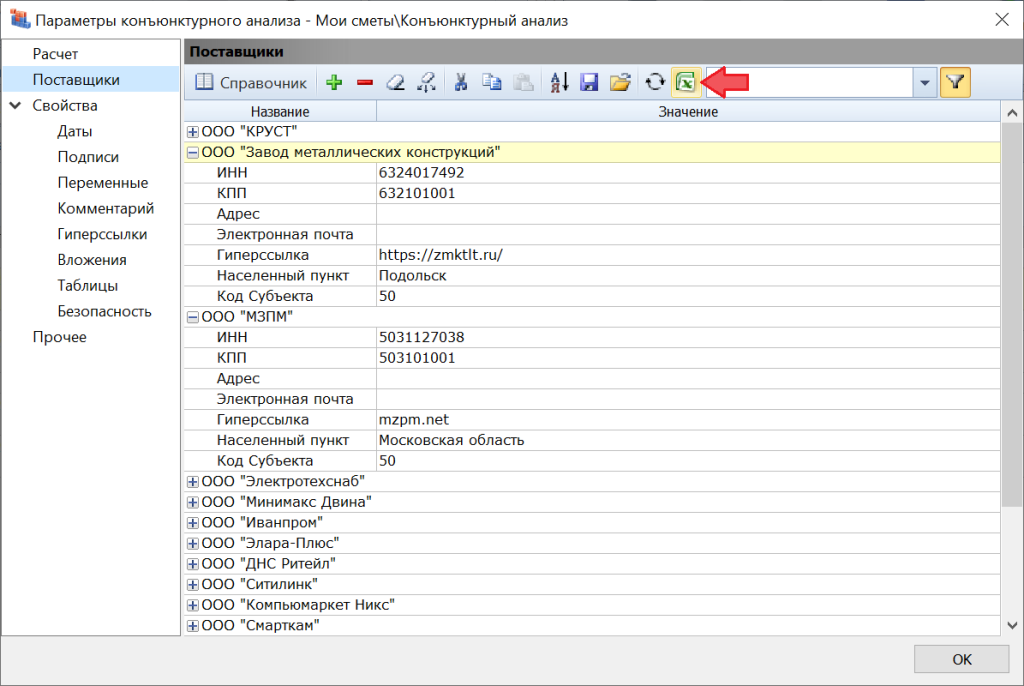The height and width of the screenshot is (686, 1024).
Task: Click the open folder icon
Action: click(x=620, y=83)
